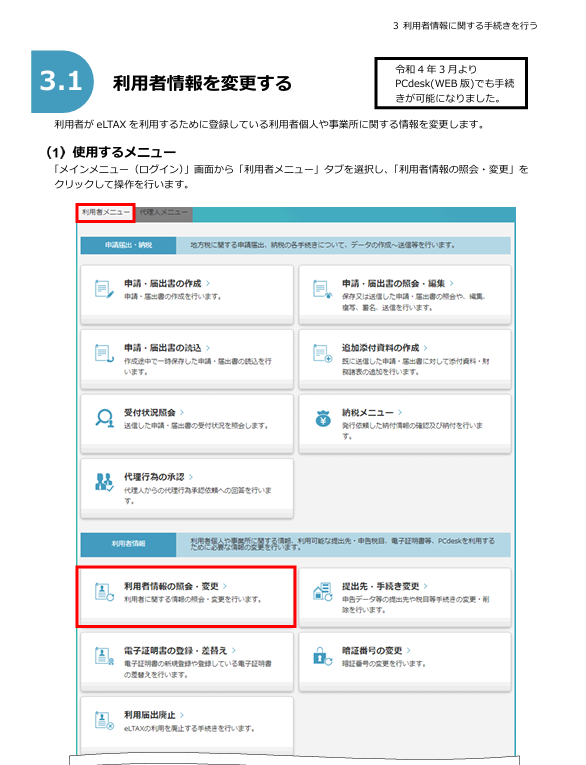
Task: Click the 提出先・手続き変更 building icon
Action: pyautogui.click(x=322, y=591)
